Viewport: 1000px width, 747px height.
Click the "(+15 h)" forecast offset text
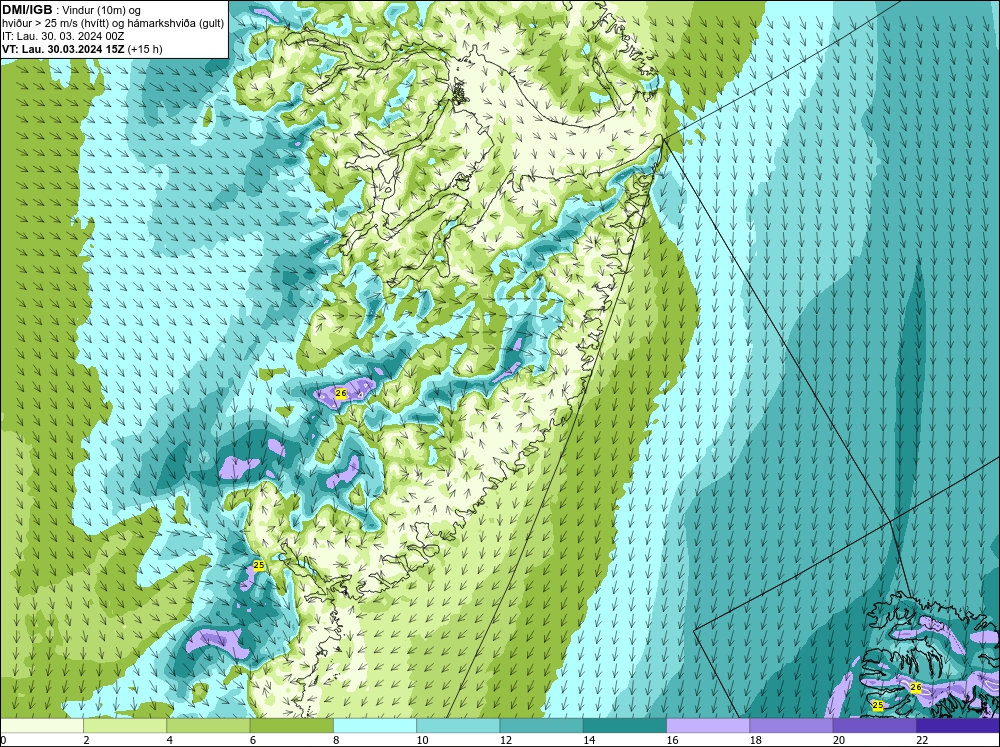(145, 48)
